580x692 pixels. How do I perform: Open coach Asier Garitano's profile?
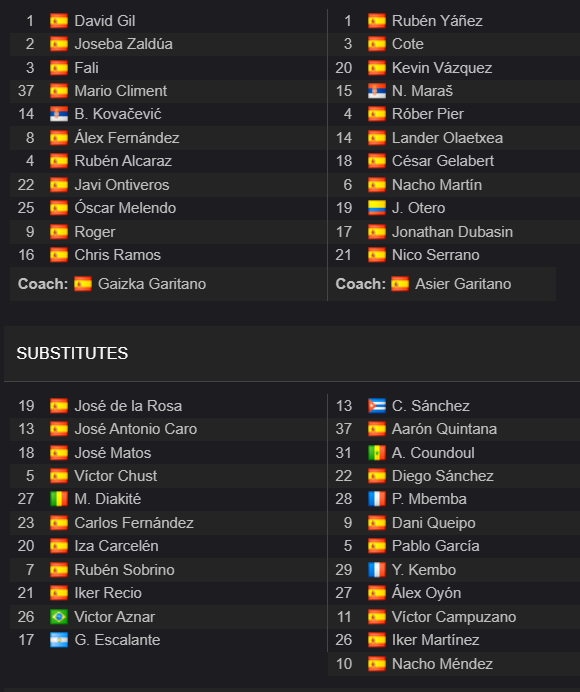click(463, 284)
